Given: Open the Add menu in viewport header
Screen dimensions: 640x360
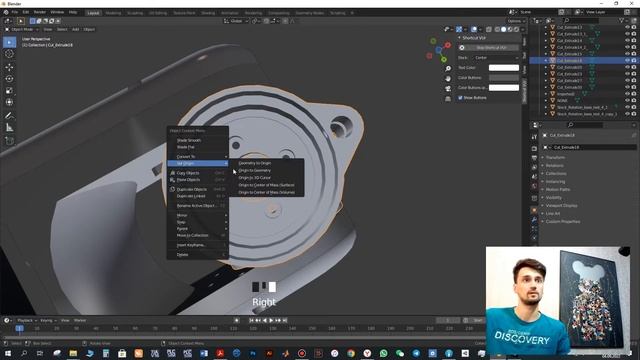Looking at the screenshot, I should [76, 29].
